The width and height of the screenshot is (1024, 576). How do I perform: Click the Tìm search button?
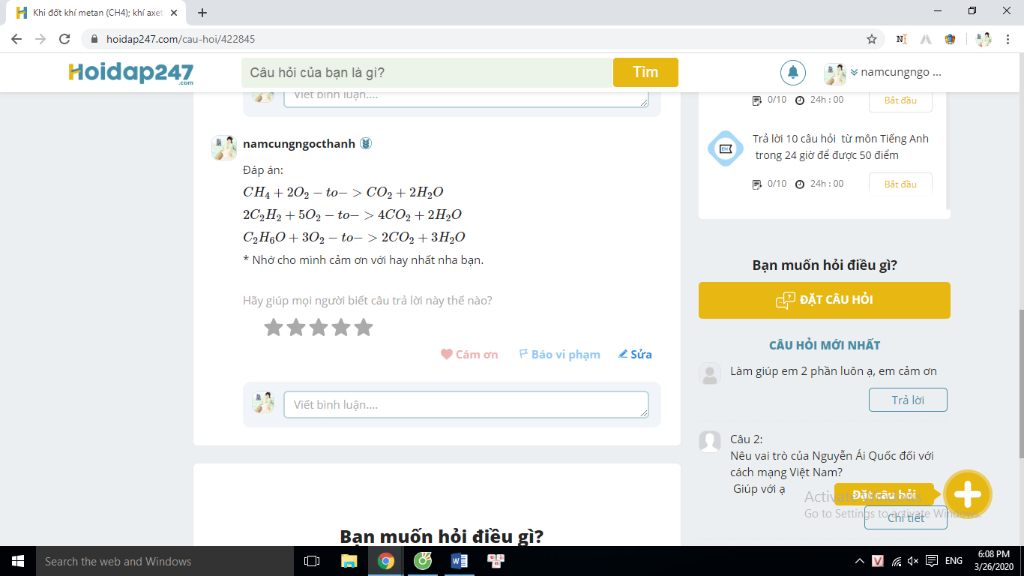tap(645, 72)
